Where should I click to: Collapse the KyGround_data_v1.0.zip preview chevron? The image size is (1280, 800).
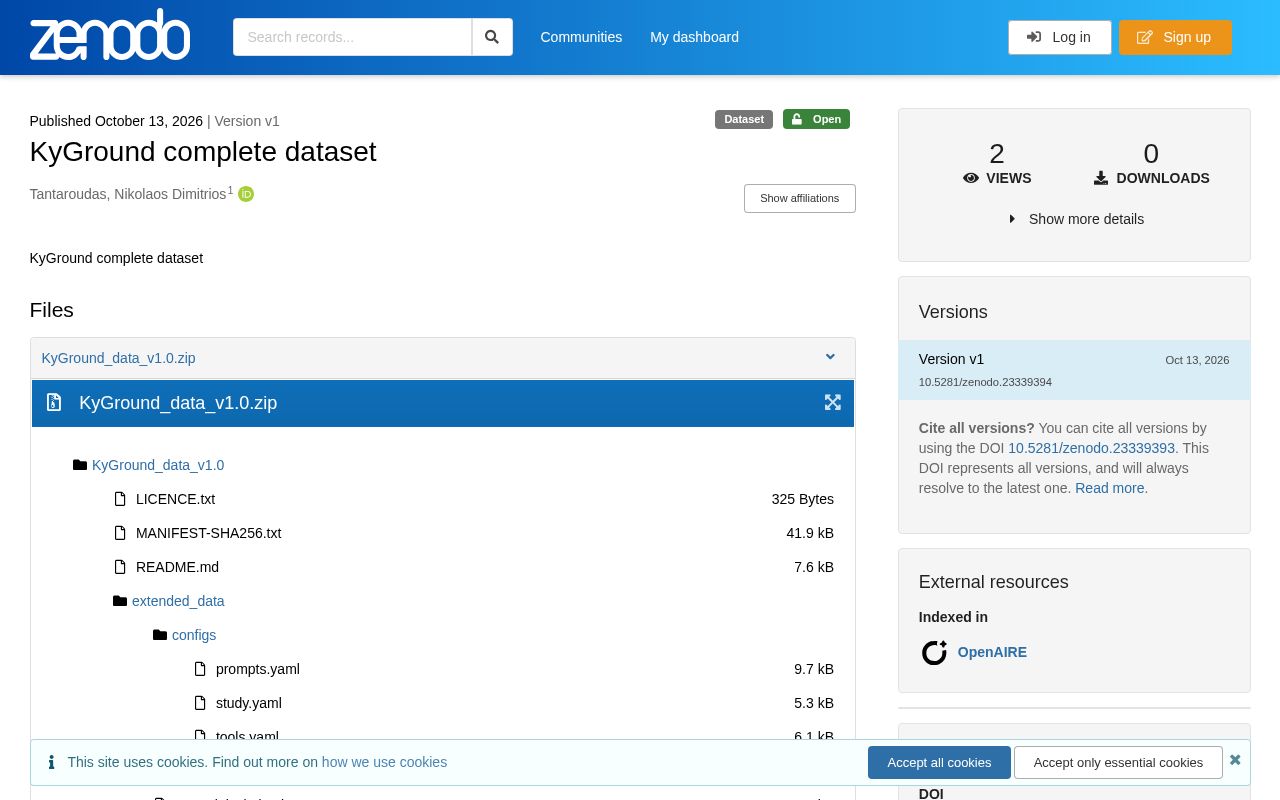830,357
